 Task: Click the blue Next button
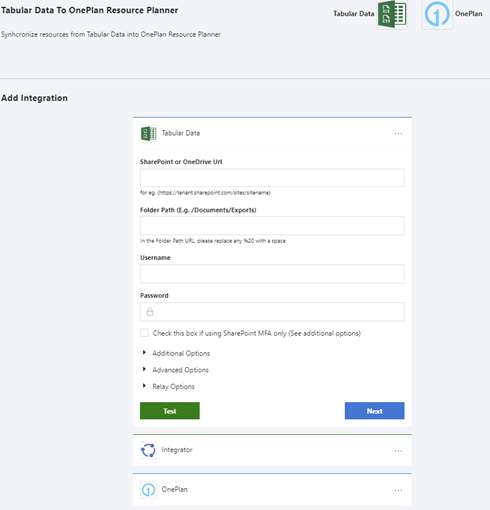pyautogui.click(x=375, y=411)
